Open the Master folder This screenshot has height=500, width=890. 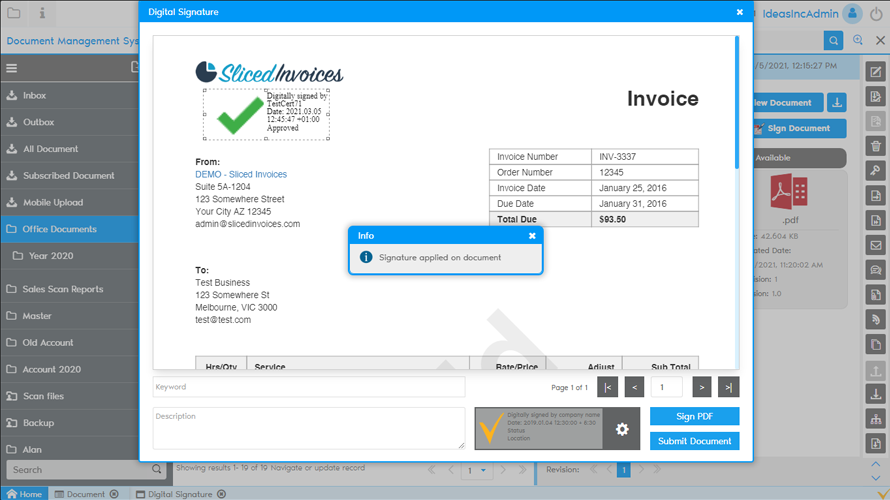click(x=69, y=316)
